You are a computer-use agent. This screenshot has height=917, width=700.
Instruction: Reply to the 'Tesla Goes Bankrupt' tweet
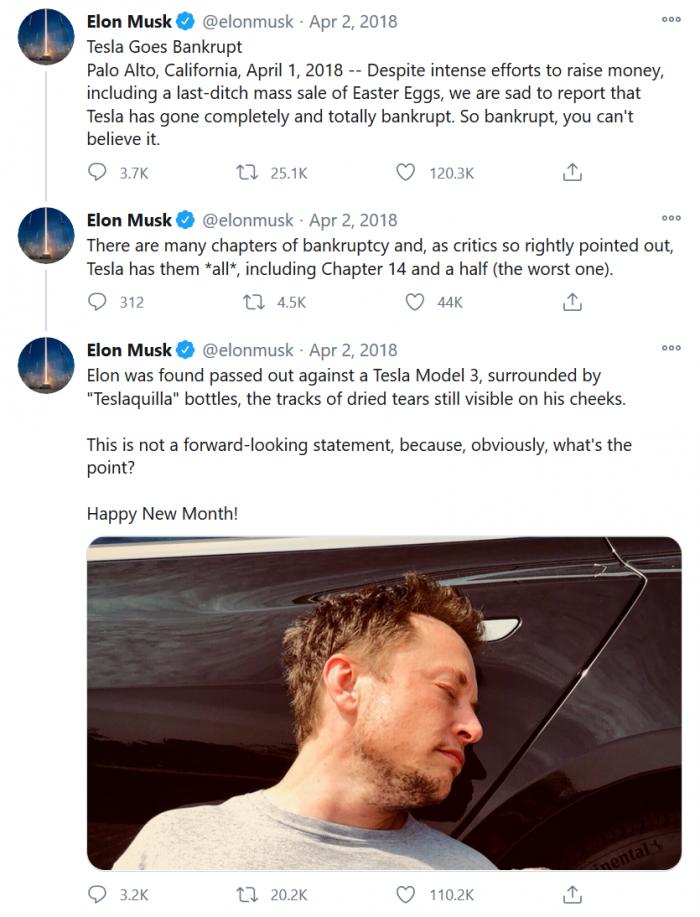98,172
